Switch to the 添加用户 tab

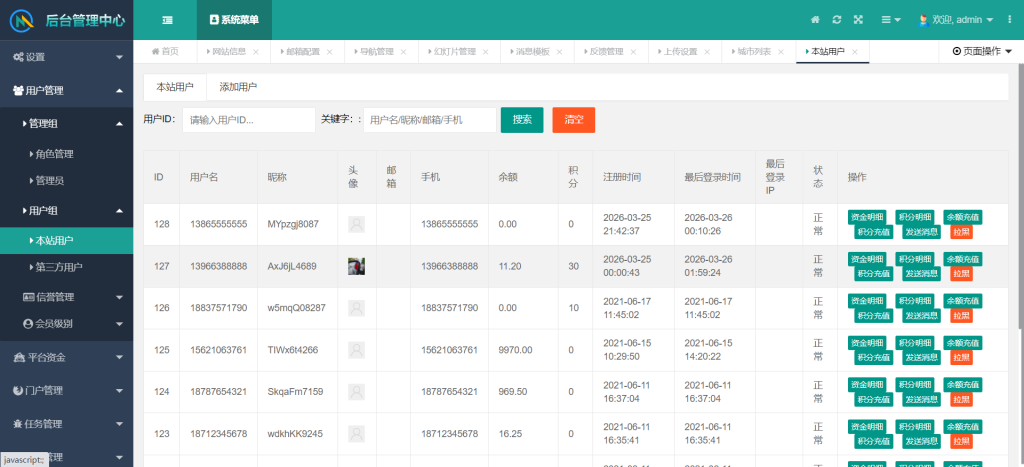(x=238, y=87)
